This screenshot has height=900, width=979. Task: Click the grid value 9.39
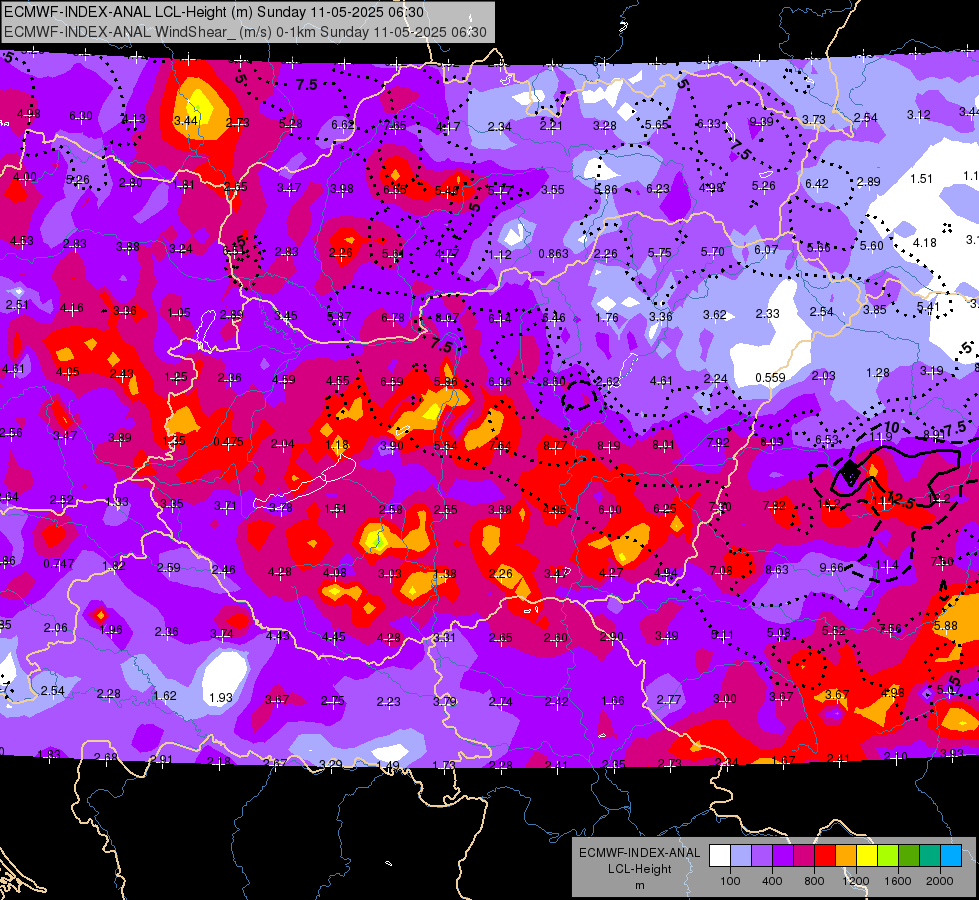coord(761,122)
